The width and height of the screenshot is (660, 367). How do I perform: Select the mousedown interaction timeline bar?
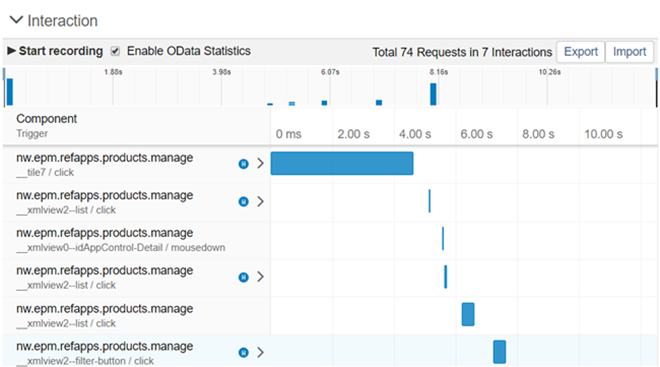click(443, 239)
